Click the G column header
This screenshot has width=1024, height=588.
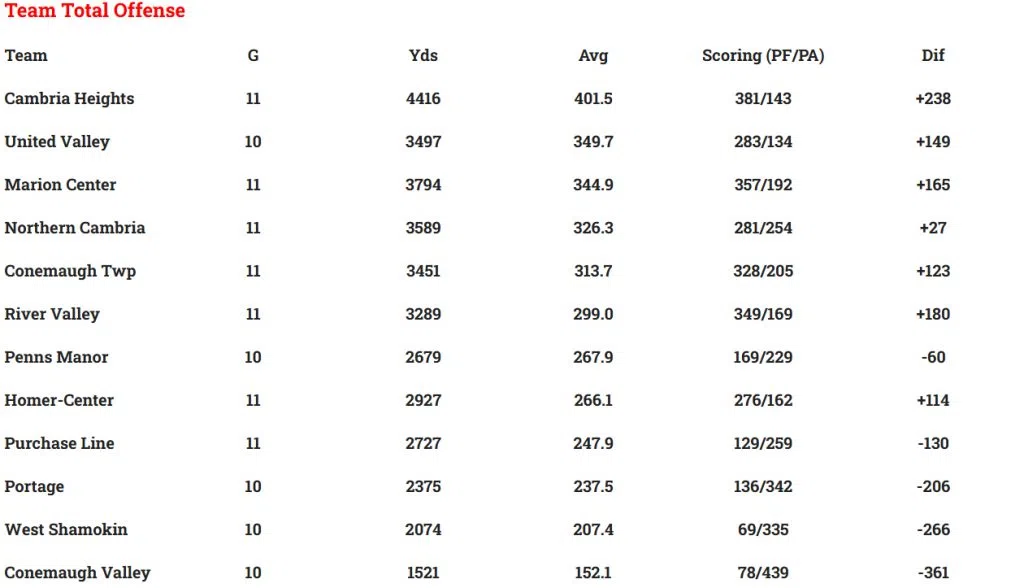253,56
